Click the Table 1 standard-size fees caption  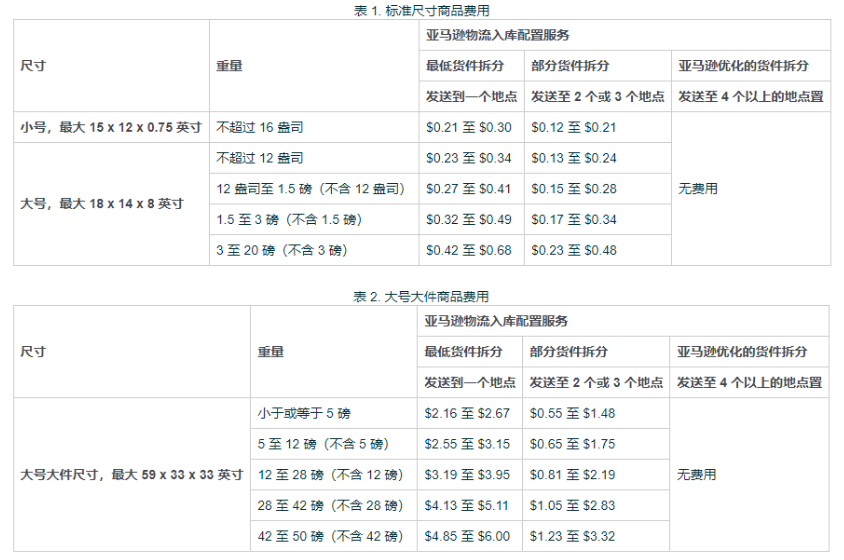[421, 10]
